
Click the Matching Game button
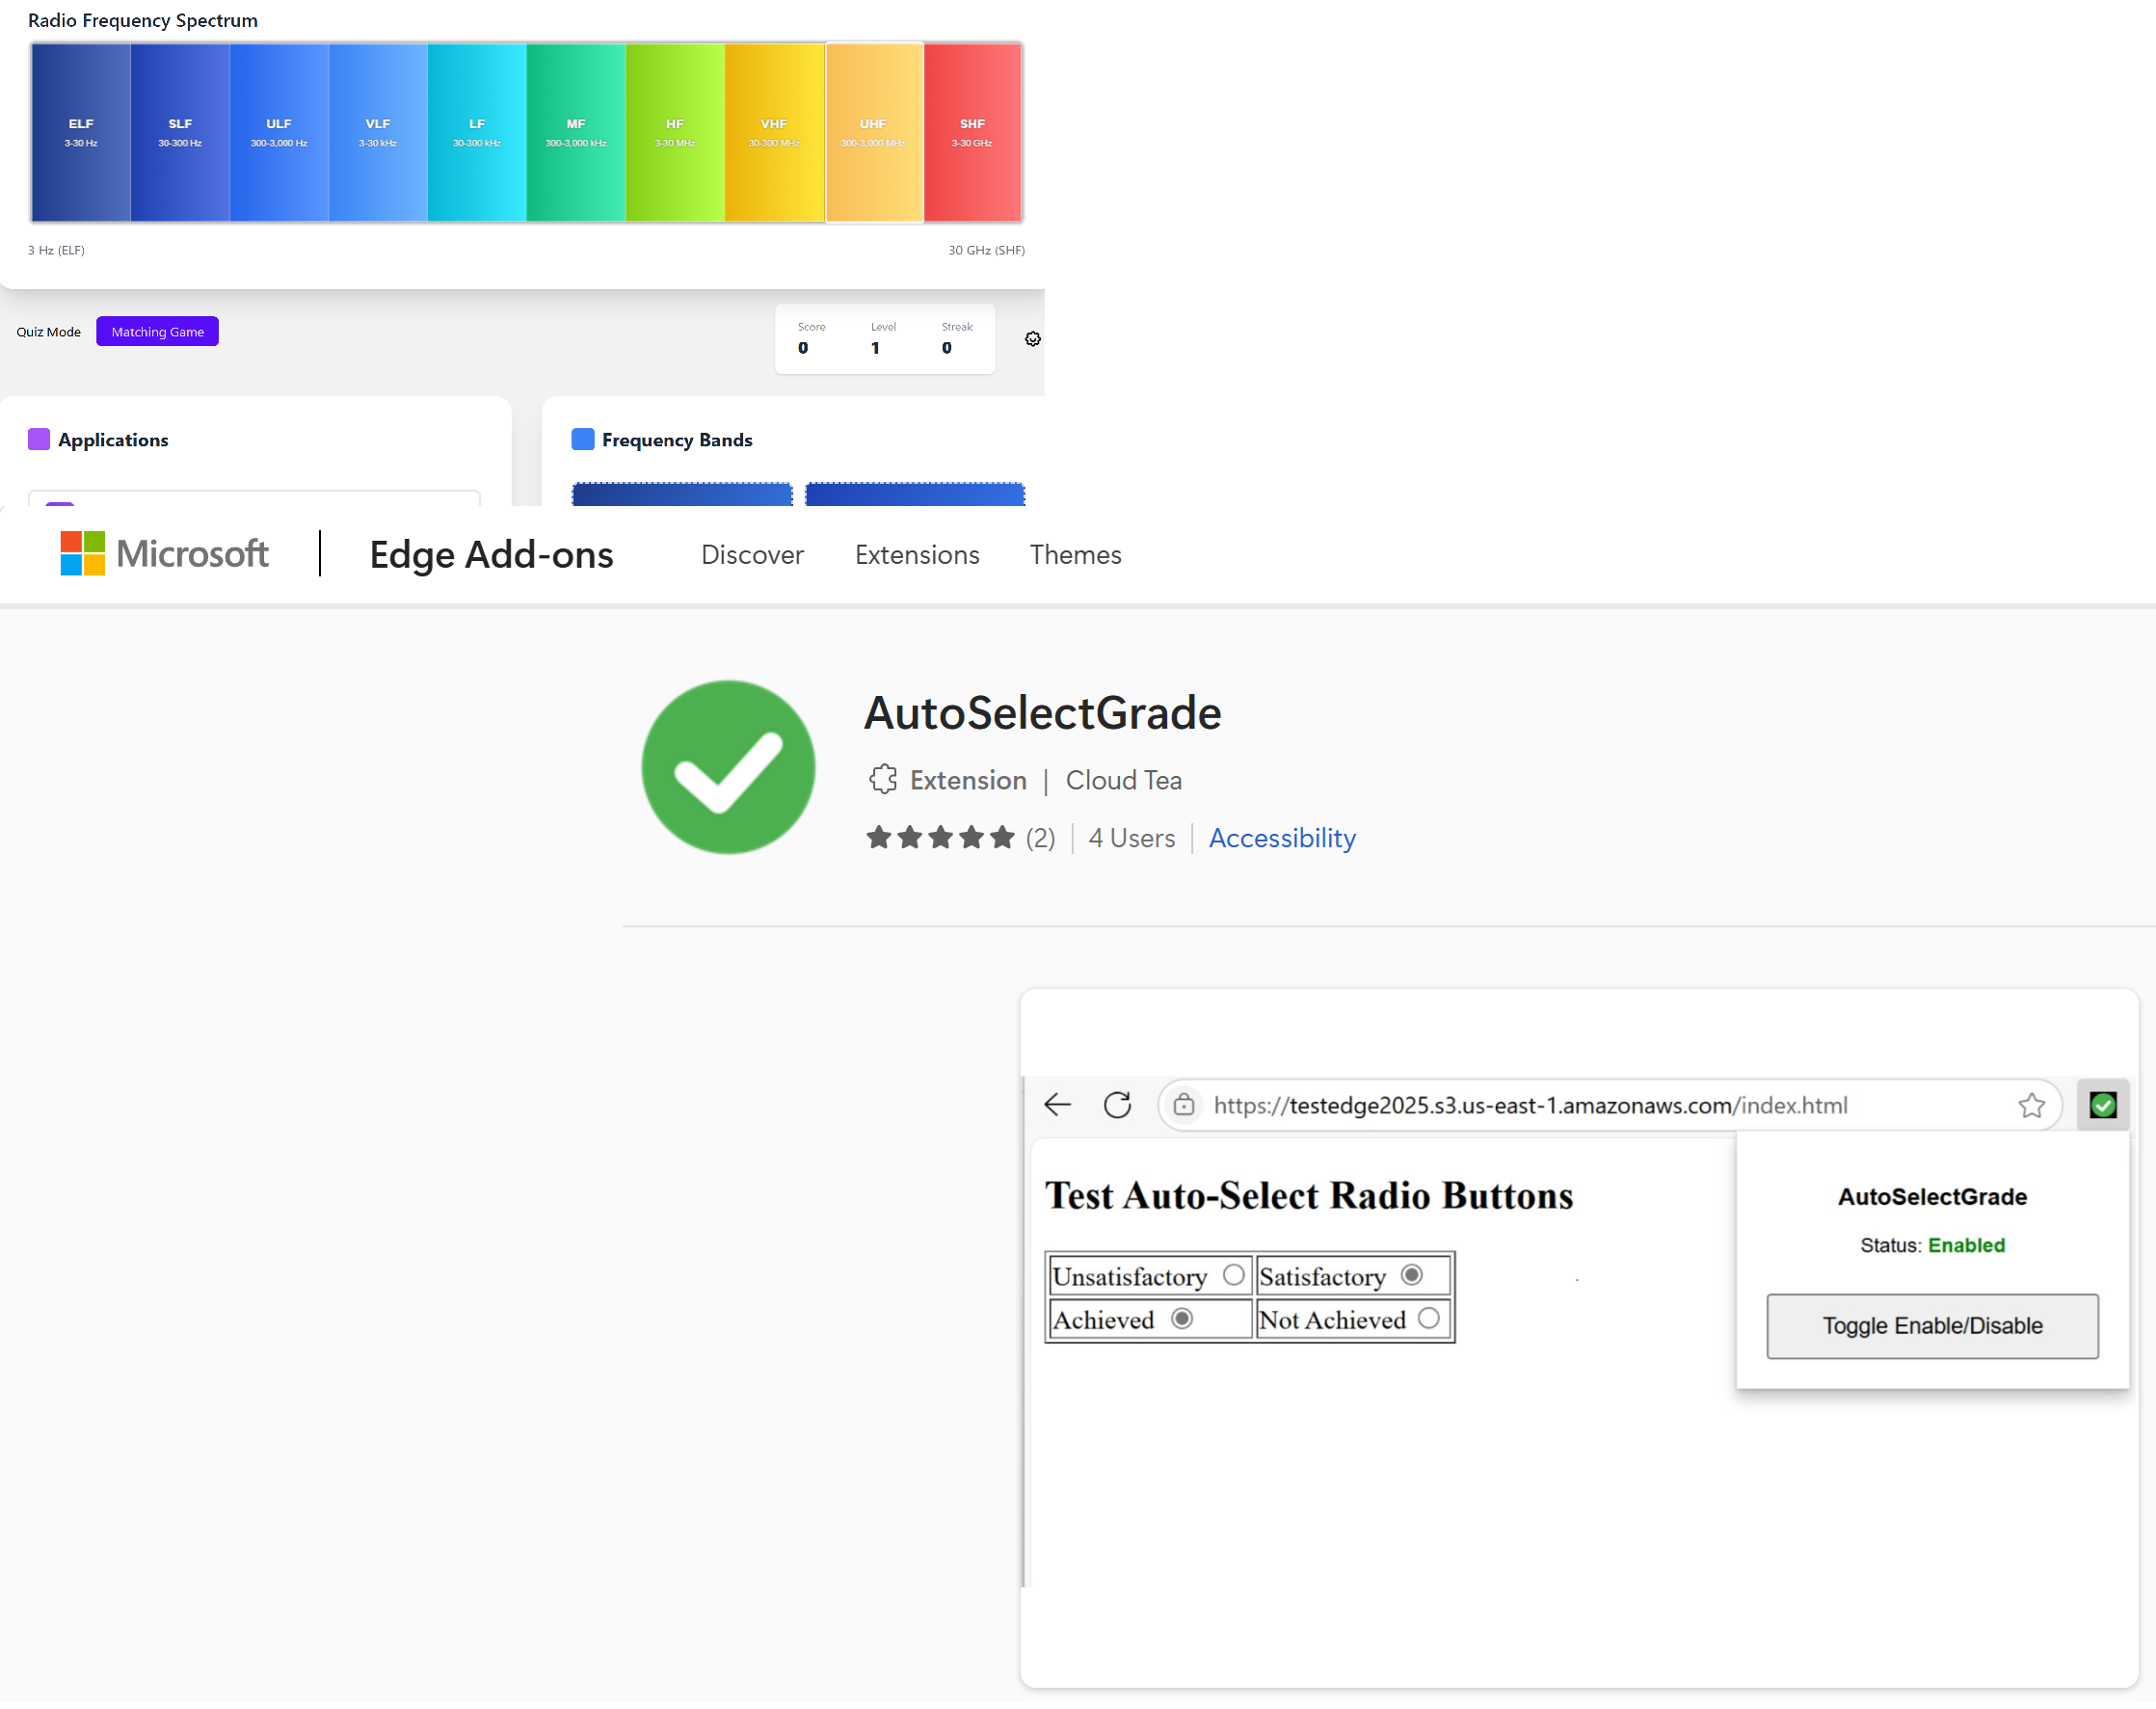[157, 332]
